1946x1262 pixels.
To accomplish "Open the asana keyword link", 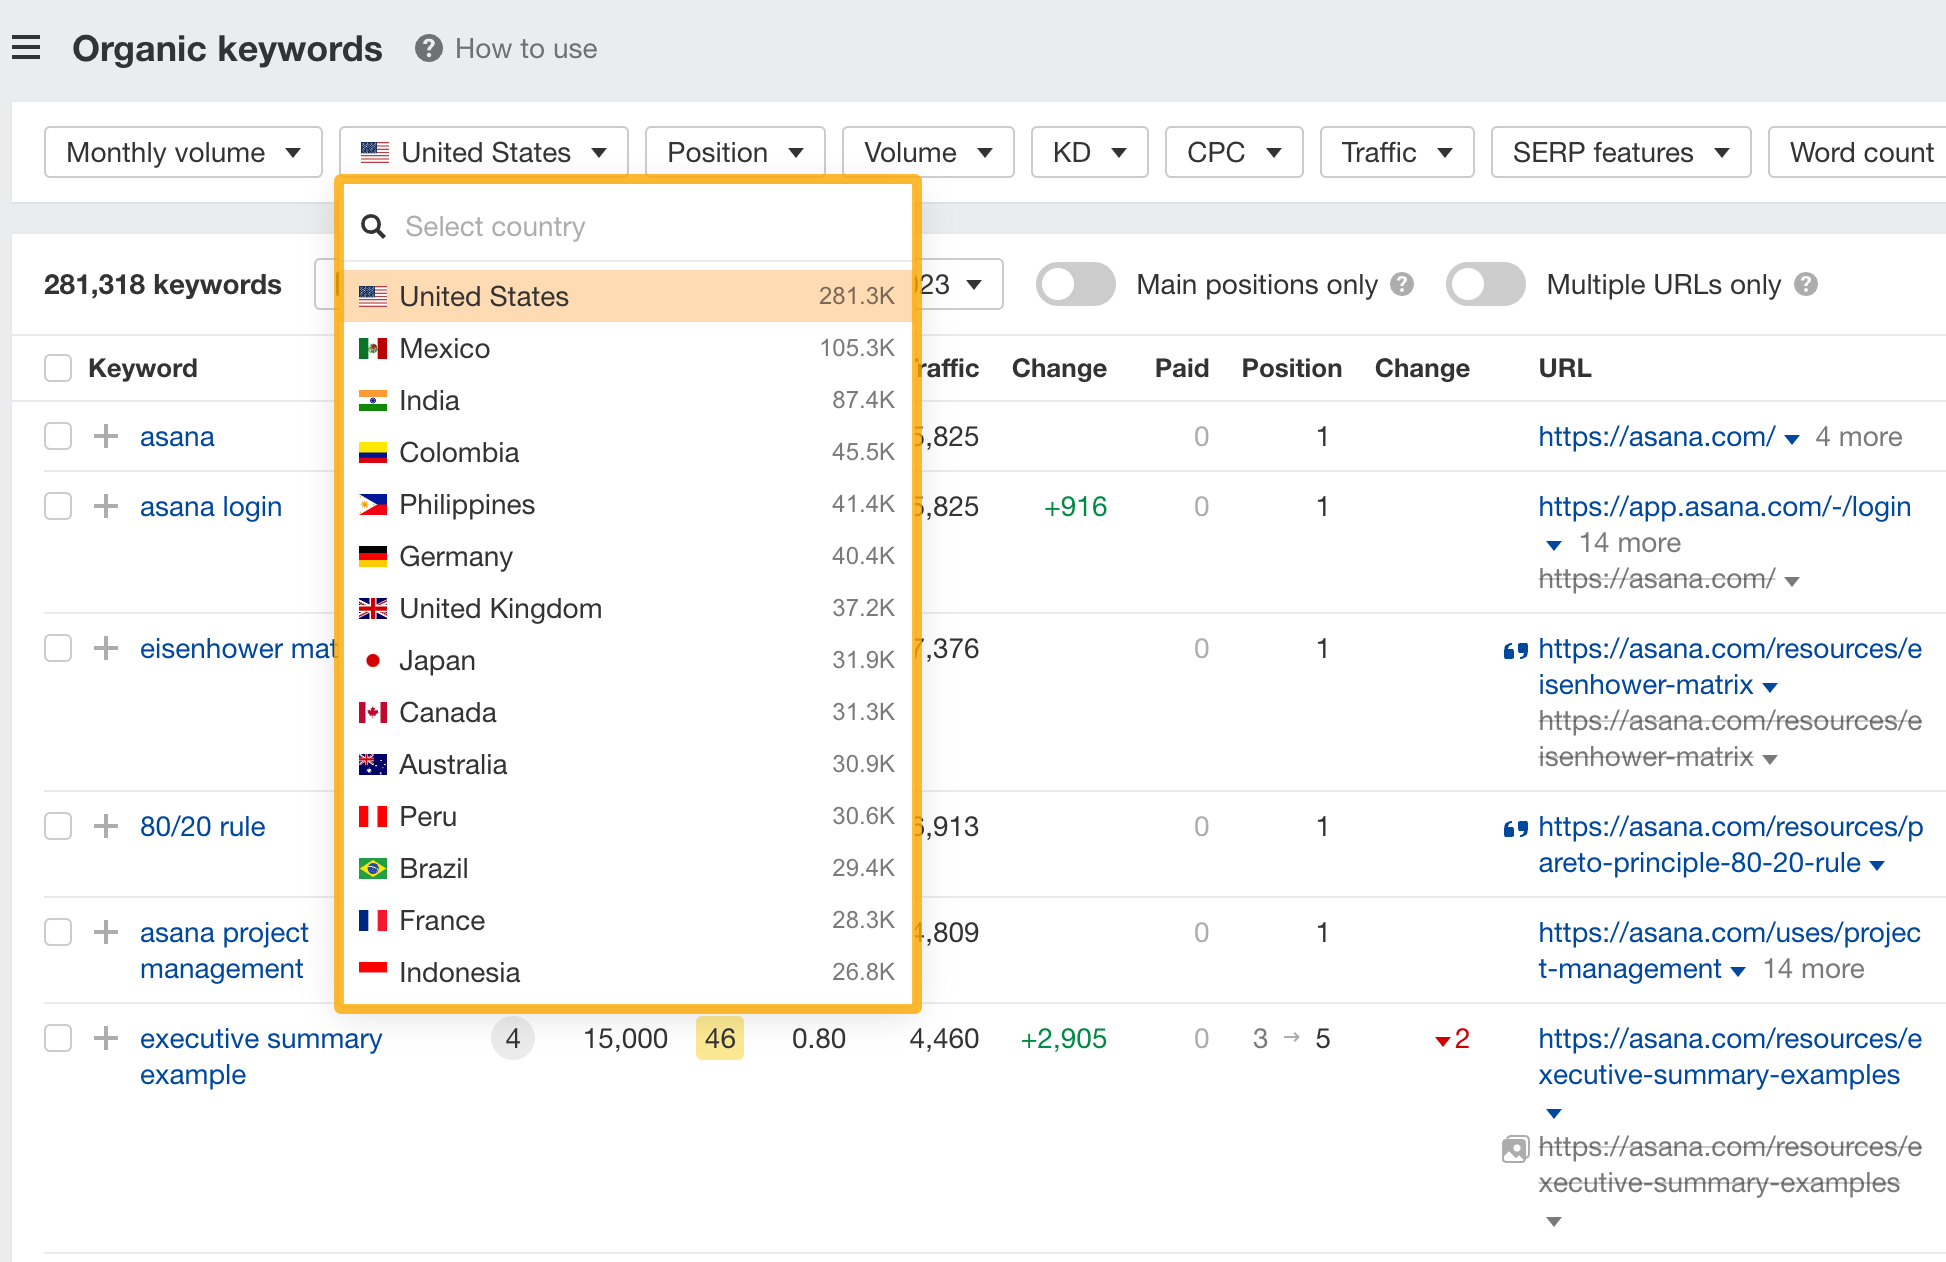I will coord(177,437).
